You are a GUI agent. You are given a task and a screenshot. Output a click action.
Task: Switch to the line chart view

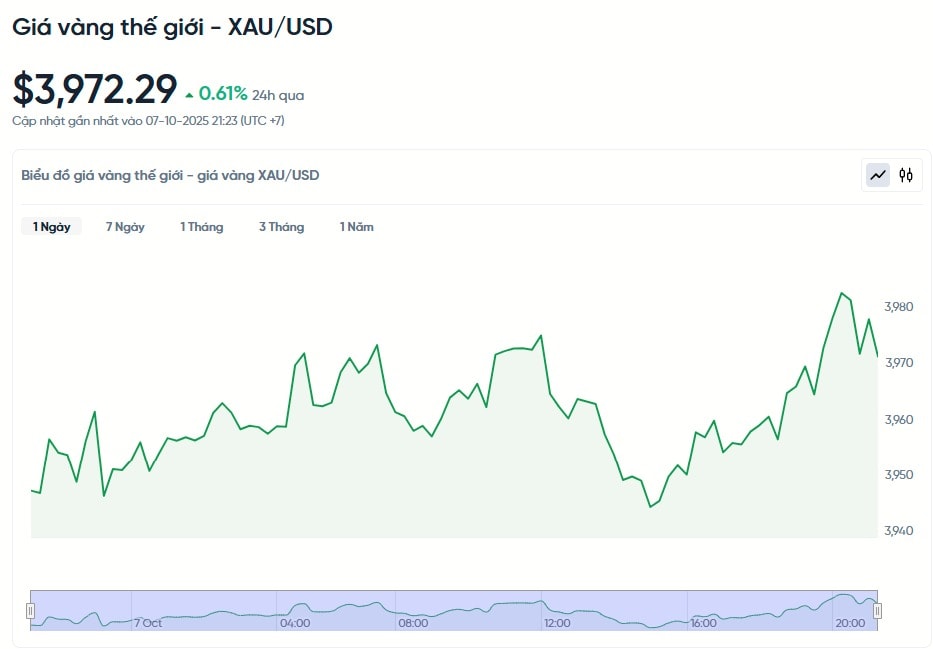[878, 175]
